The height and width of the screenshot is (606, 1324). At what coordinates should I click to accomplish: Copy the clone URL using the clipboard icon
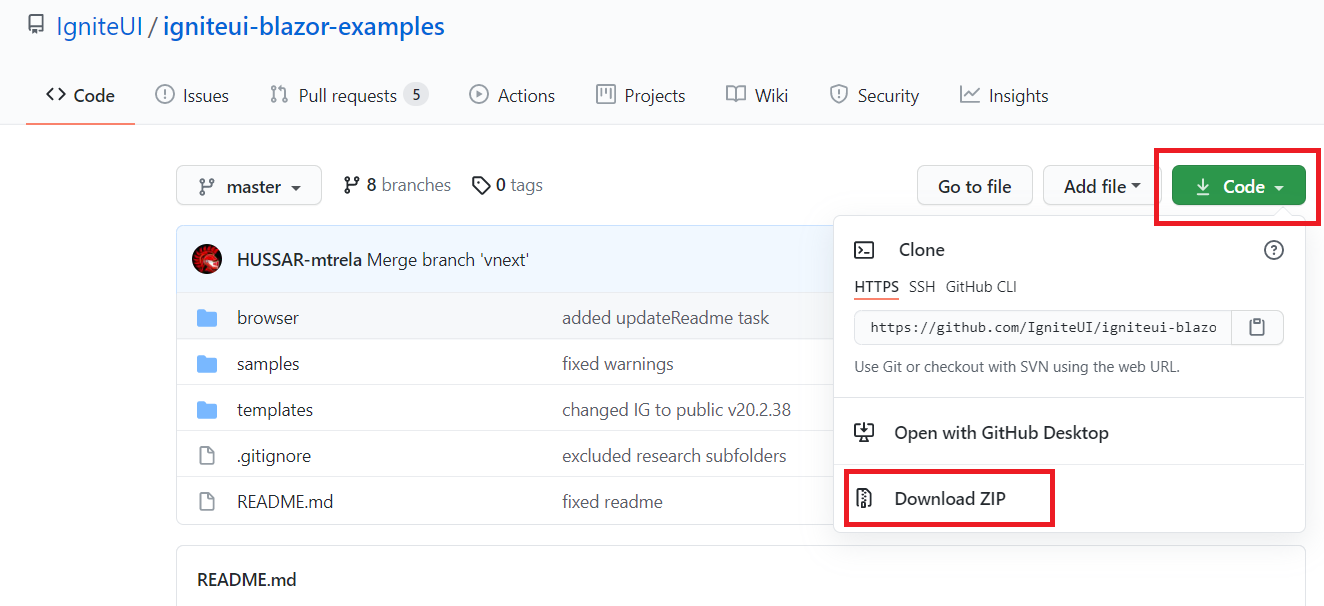tap(1257, 327)
